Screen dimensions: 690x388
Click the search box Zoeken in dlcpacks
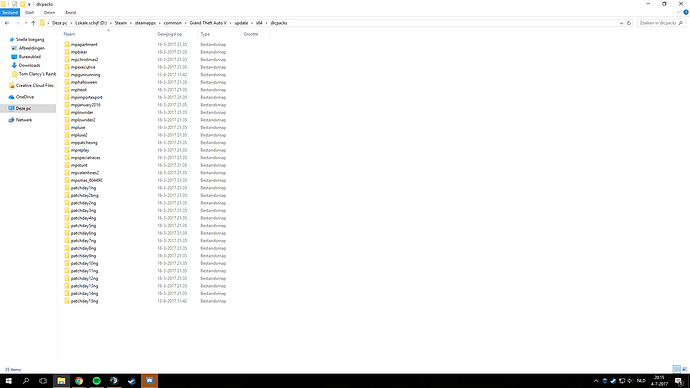point(661,23)
